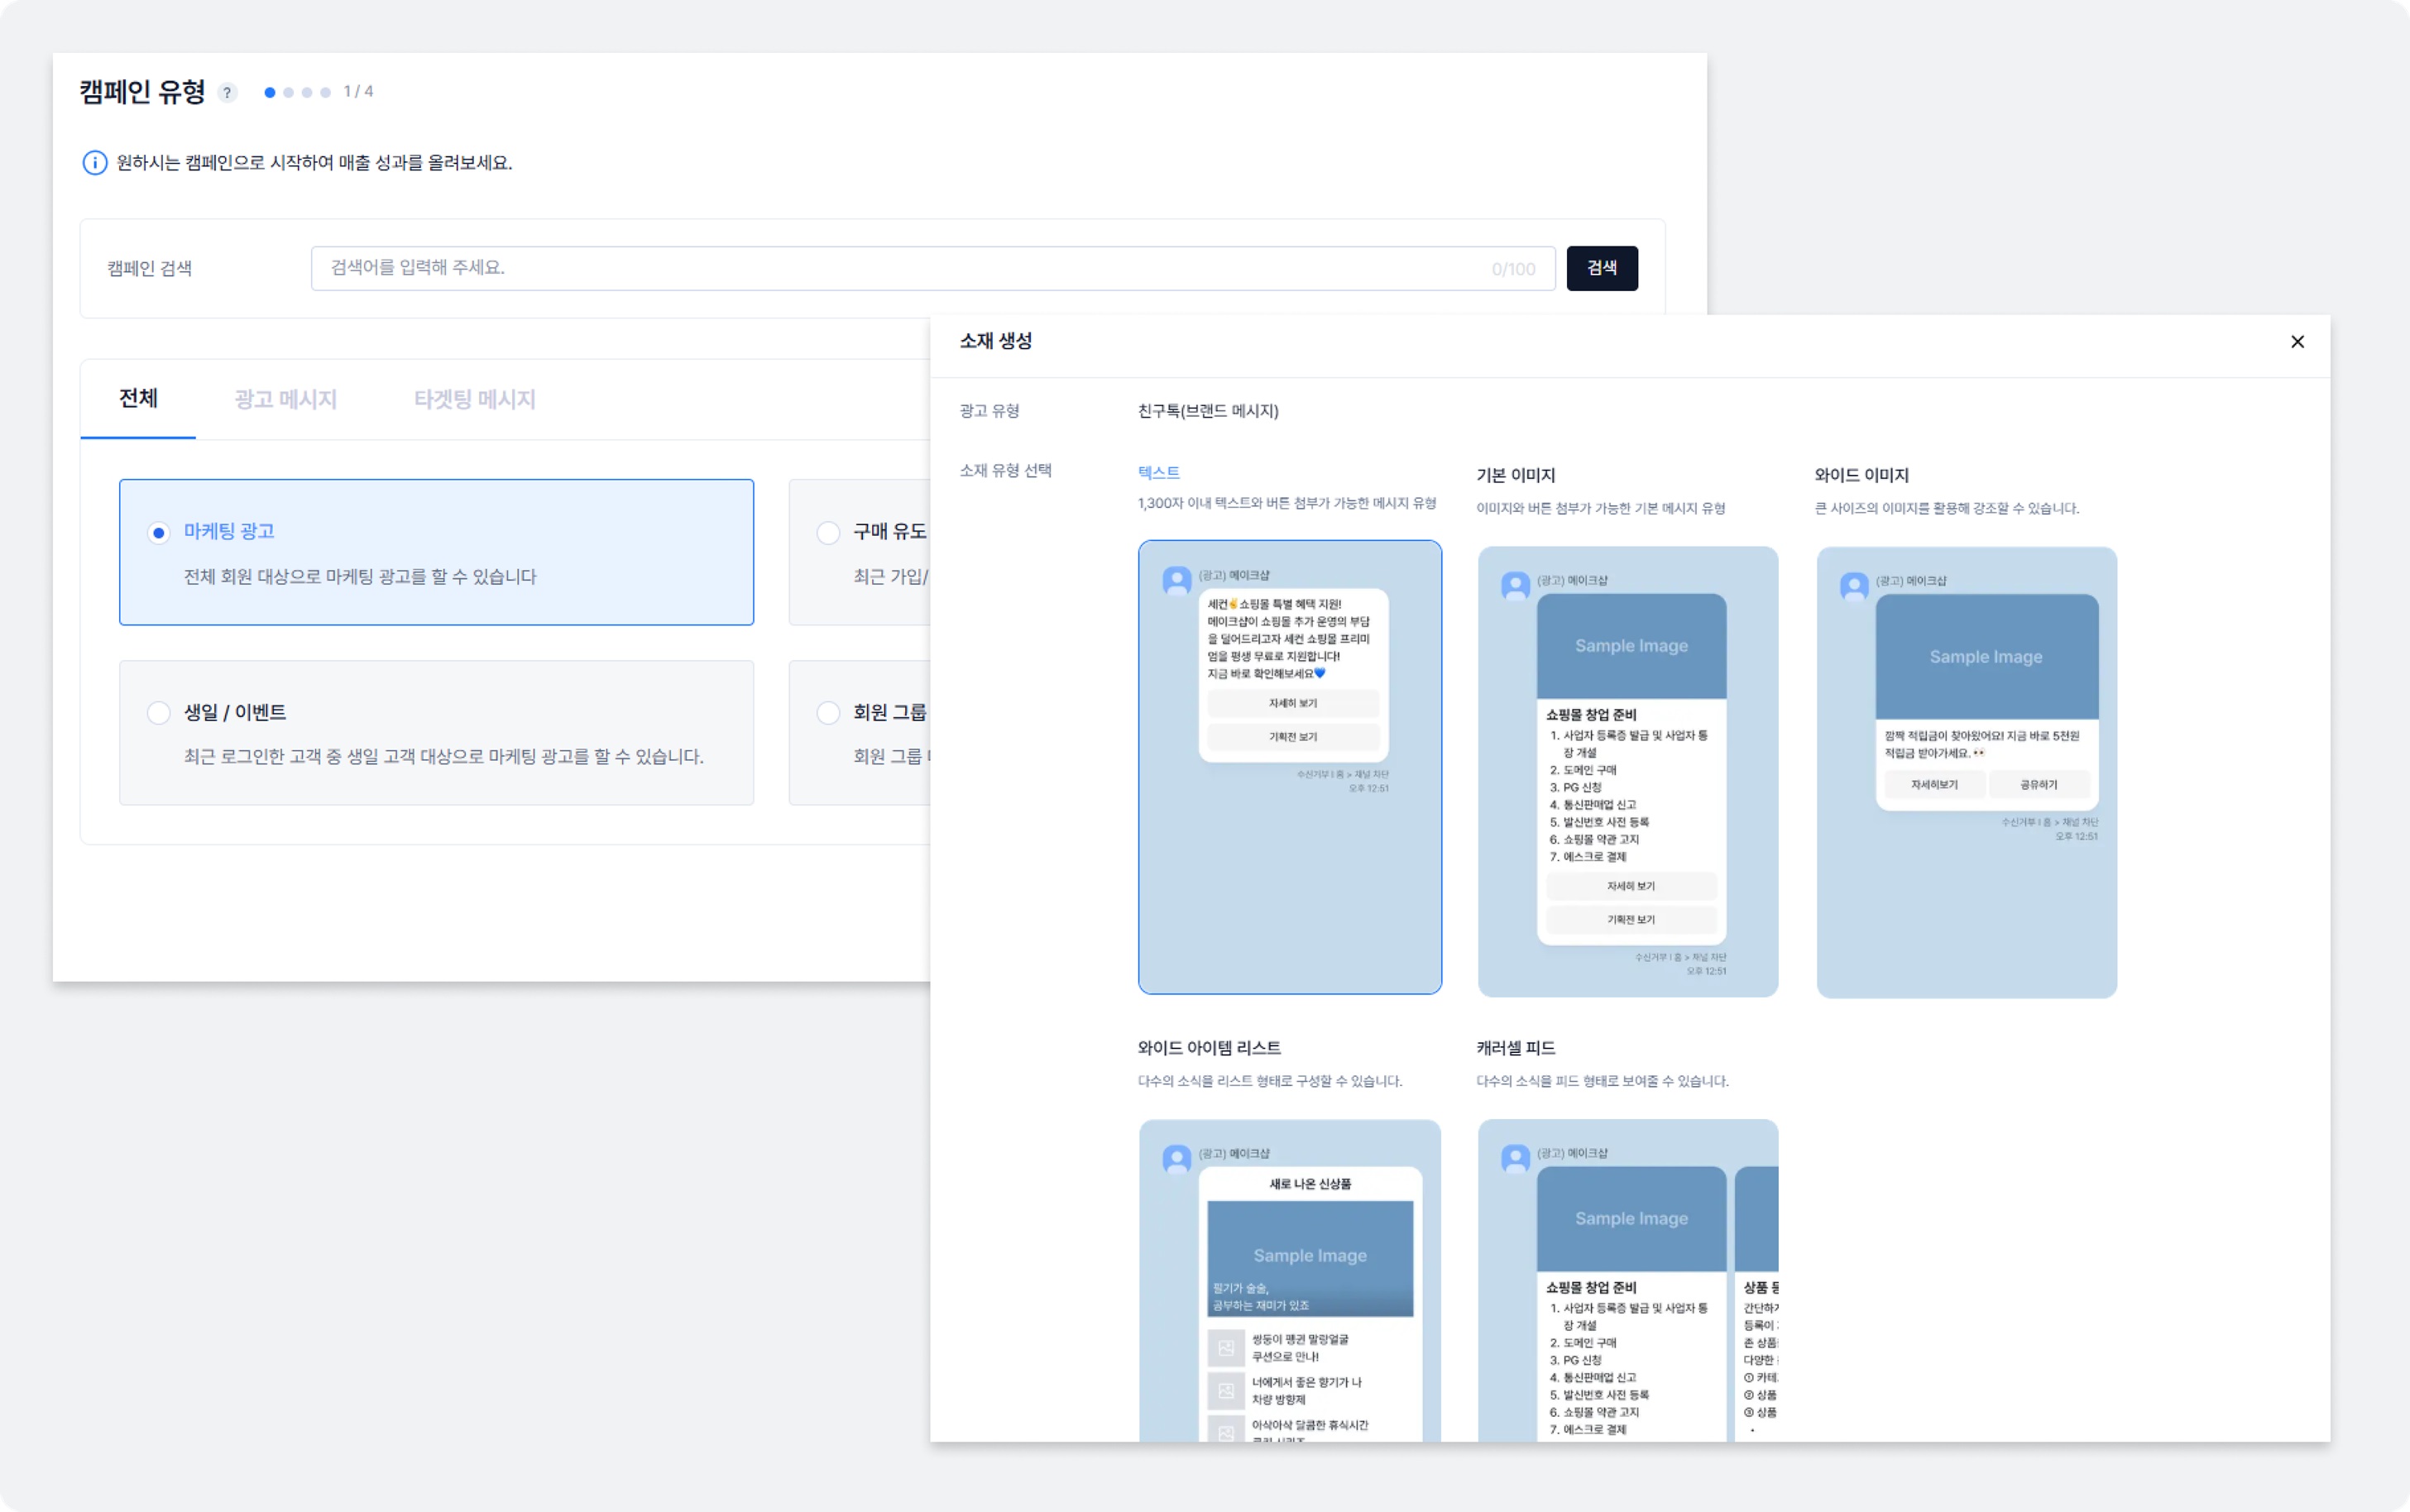Choose the 와이드 아이템 리스트 preview thumbnail
The height and width of the screenshot is (1512, 2410).
pos(1289,1280)
